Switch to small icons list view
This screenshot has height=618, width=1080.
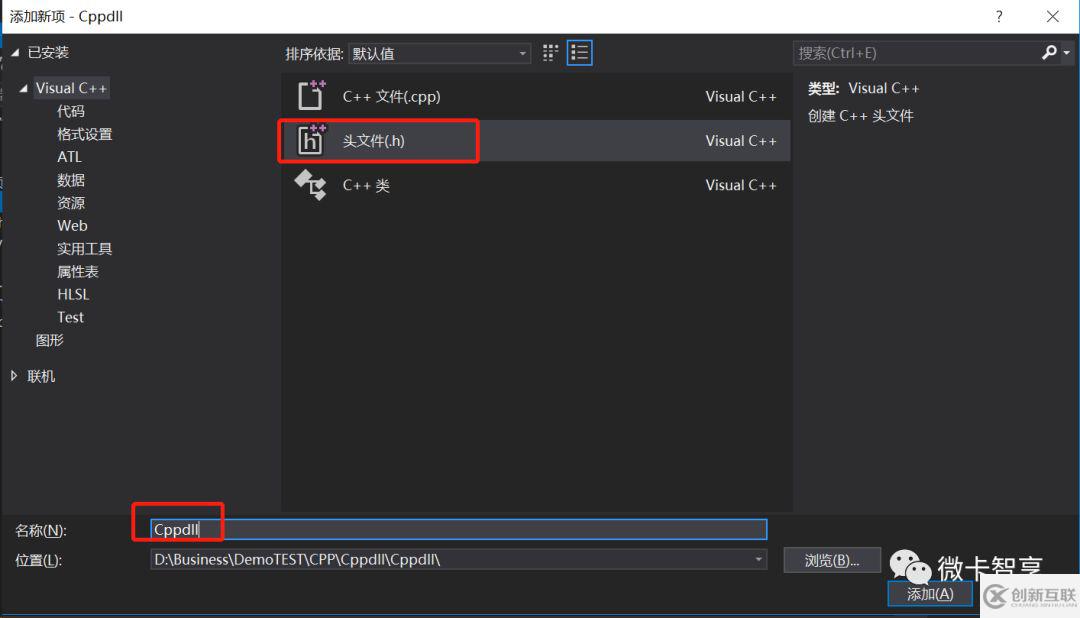click(579, 53)
